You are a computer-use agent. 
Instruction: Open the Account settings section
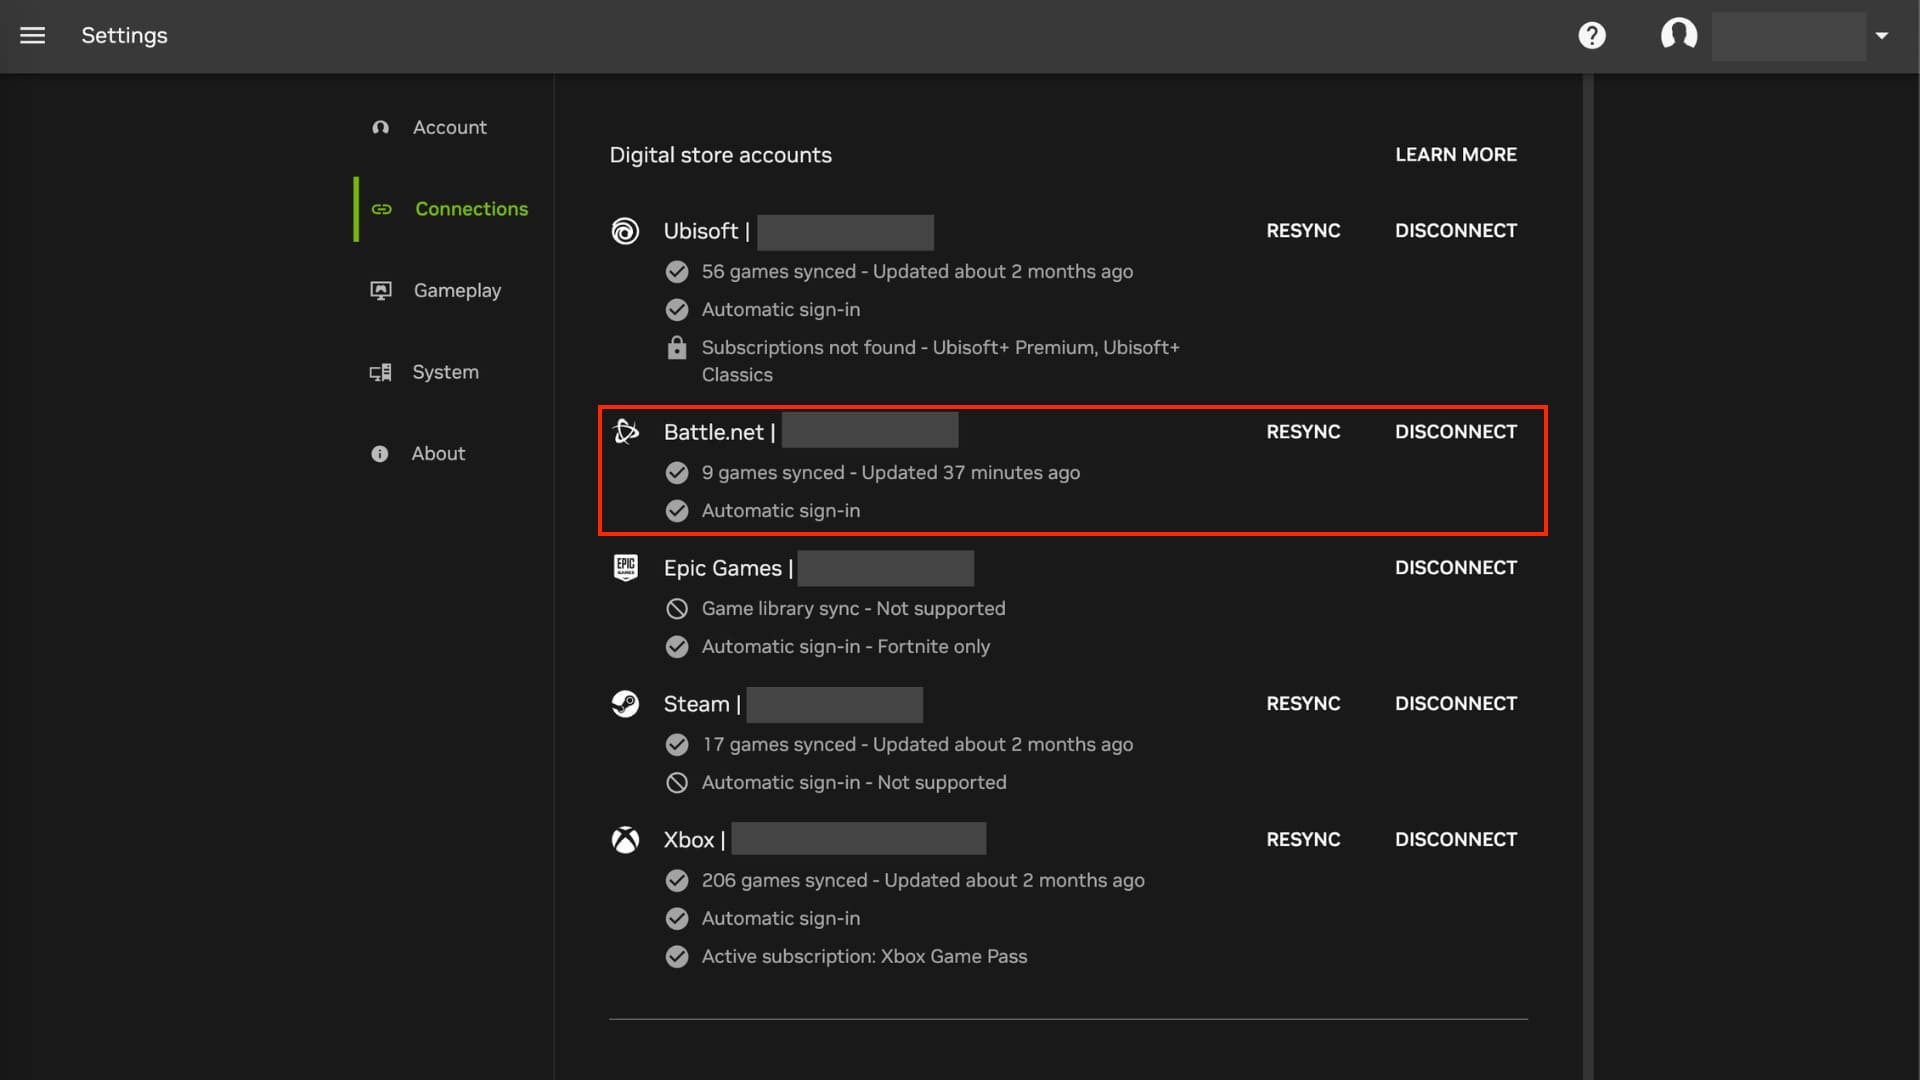449,128
